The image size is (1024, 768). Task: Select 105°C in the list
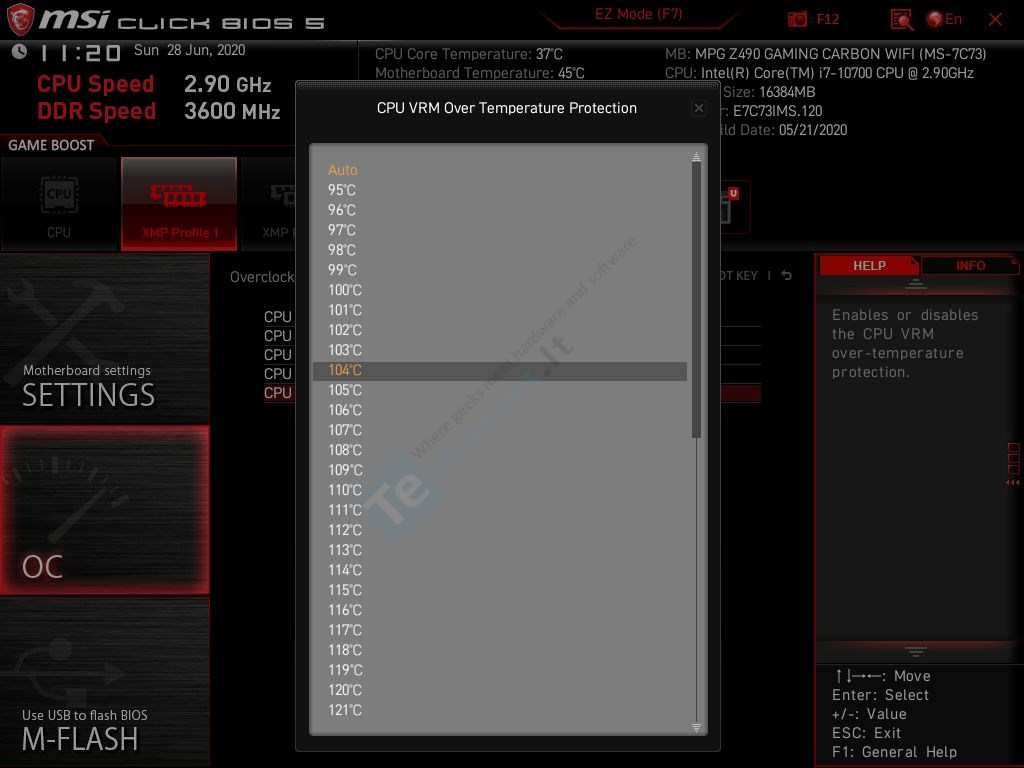click(x=500, y=390)
